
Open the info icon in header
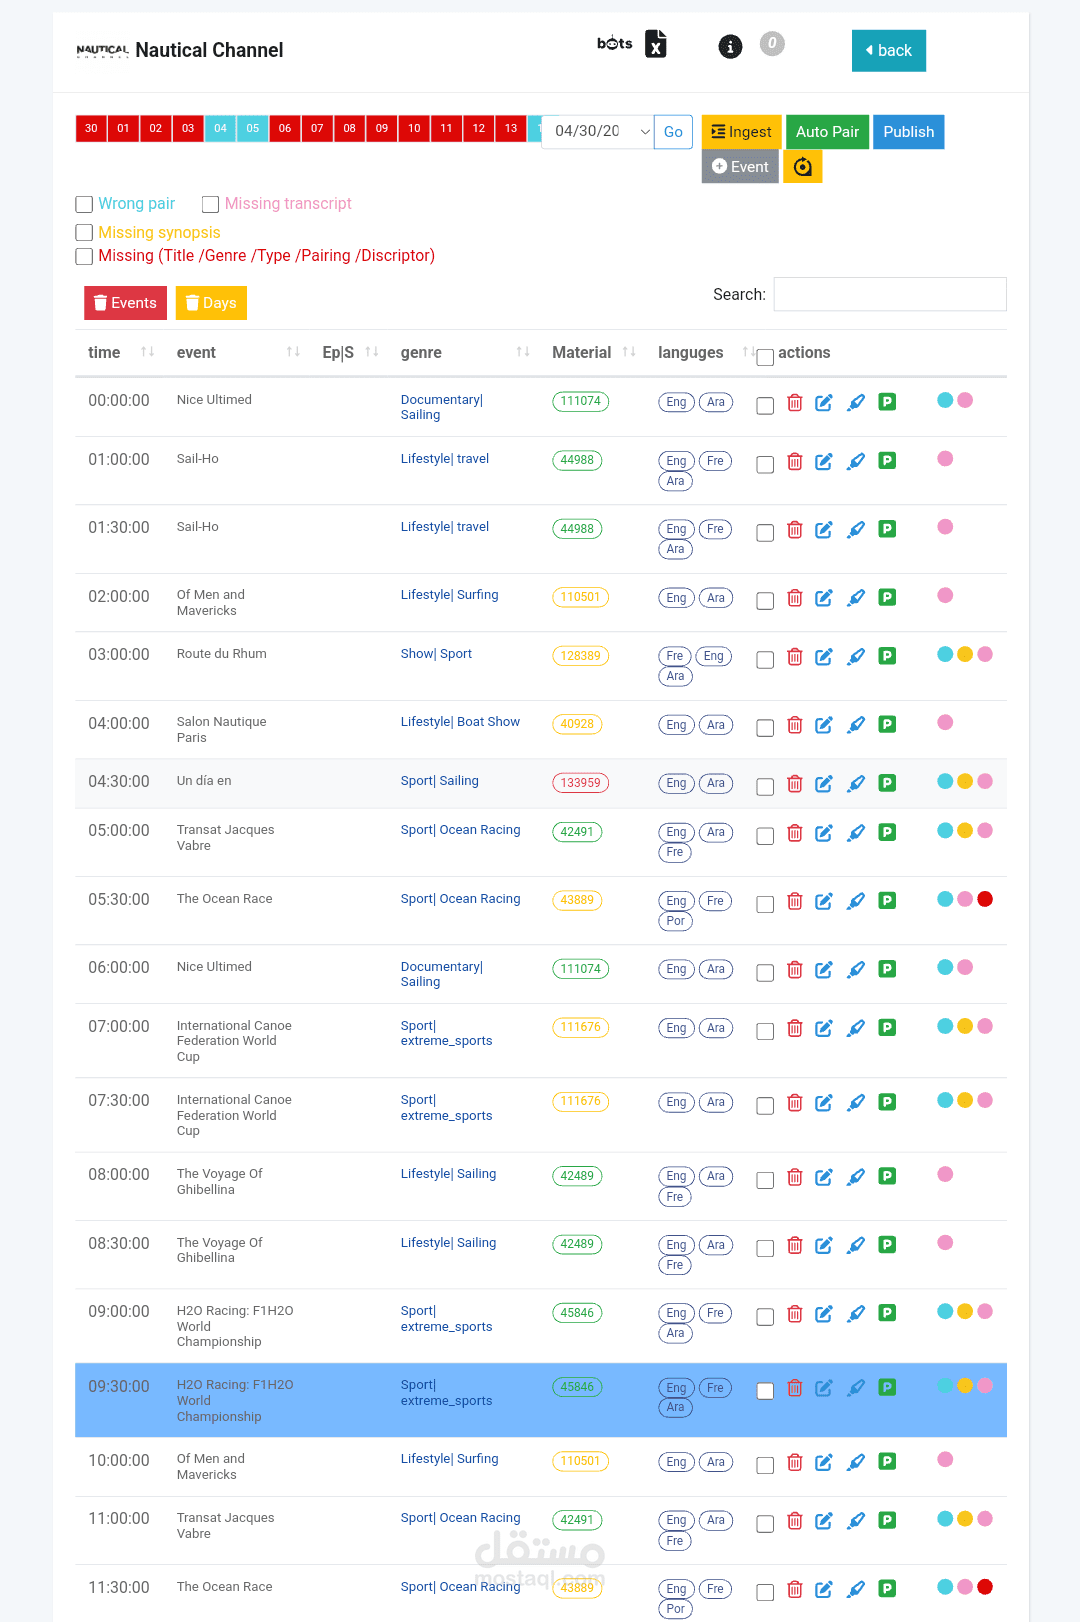coord(731,46)
